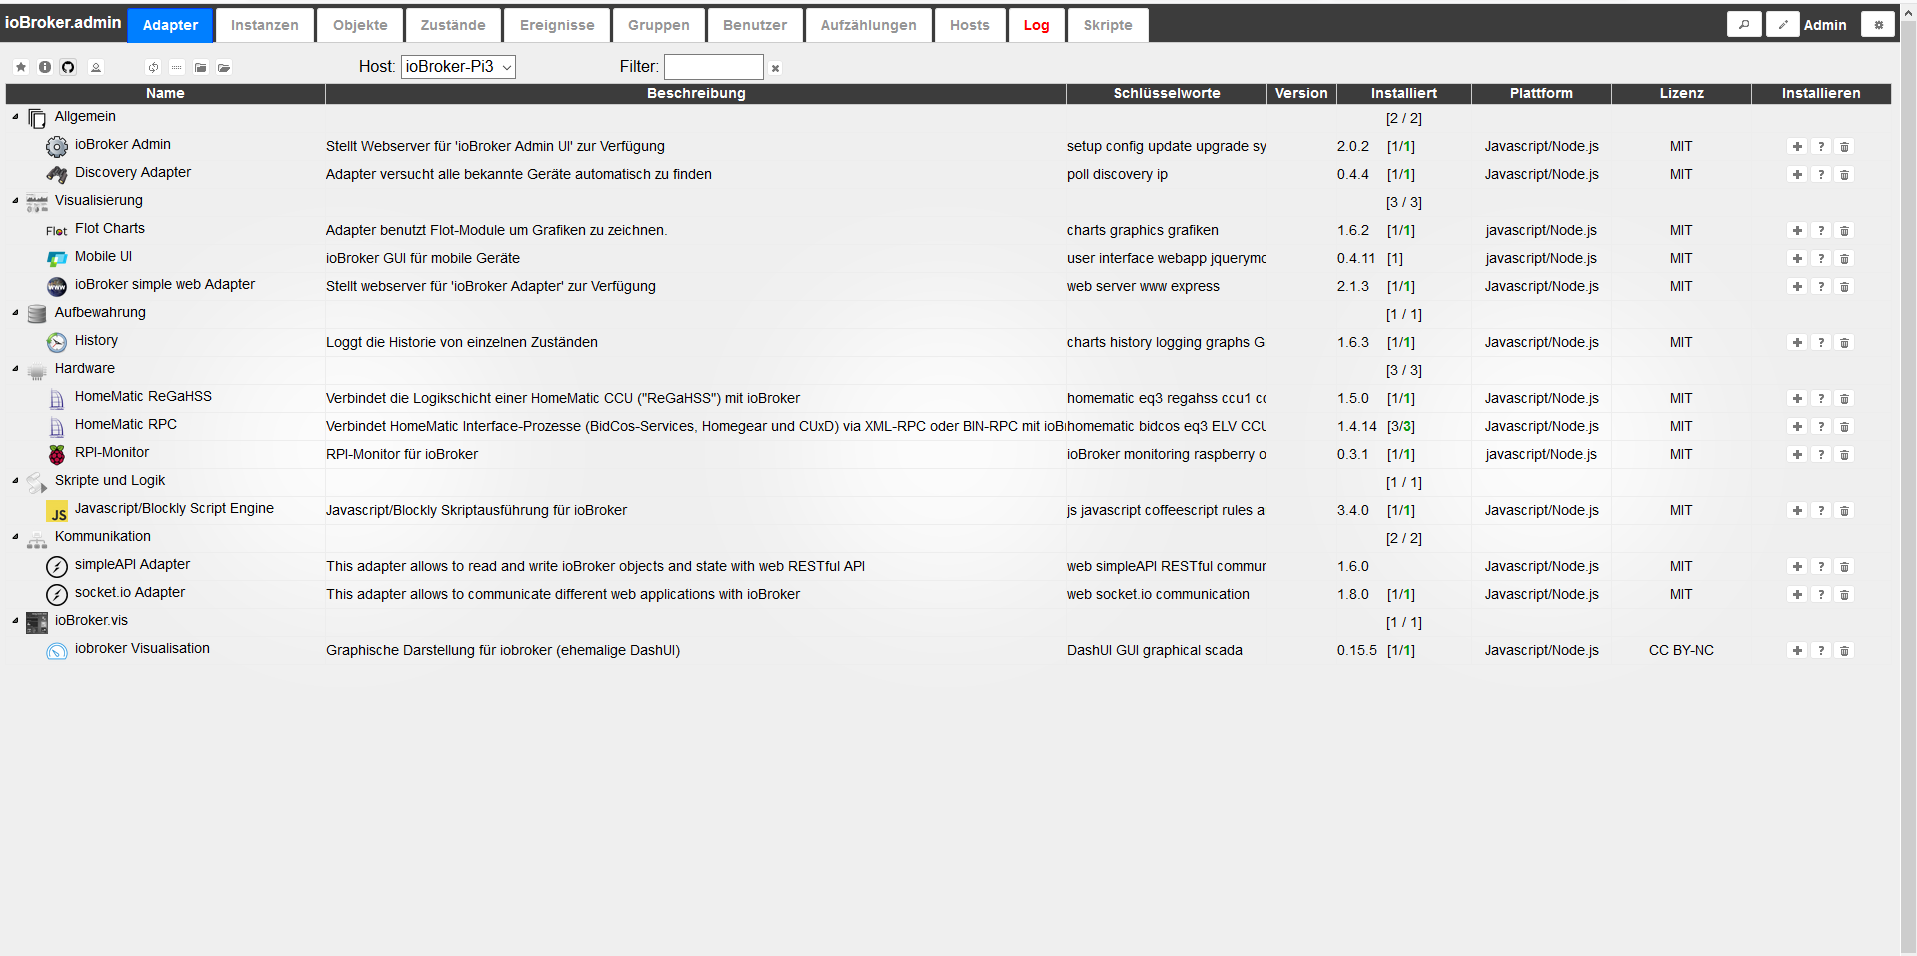
Task: Collapse the Kommunikation group
Action: click(15, 537)
